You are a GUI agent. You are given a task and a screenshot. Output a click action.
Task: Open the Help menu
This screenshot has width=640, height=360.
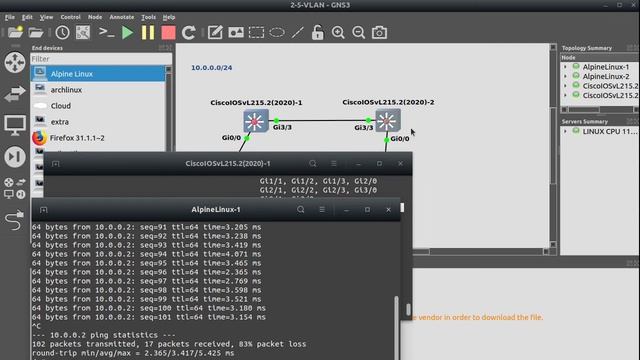click(169, 17)
